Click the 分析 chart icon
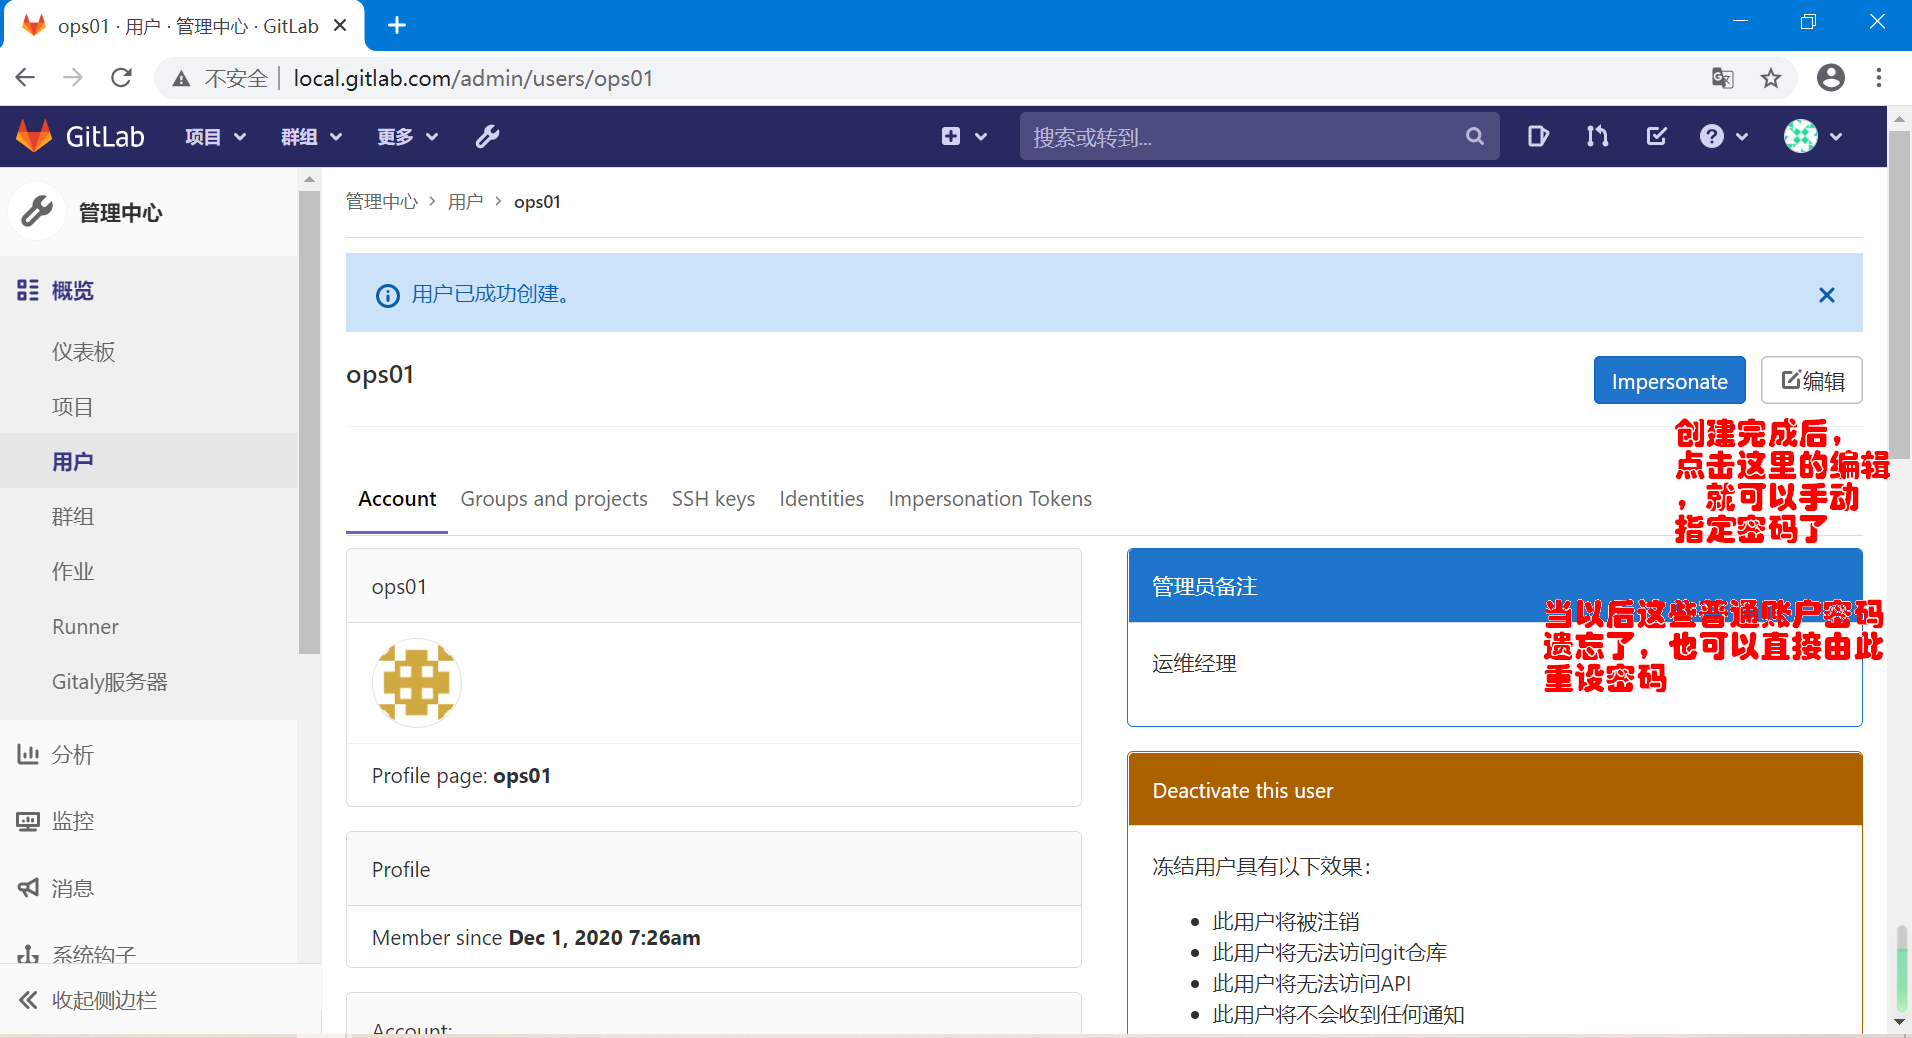1912x1038 pixels. click(x=28, y=754)
